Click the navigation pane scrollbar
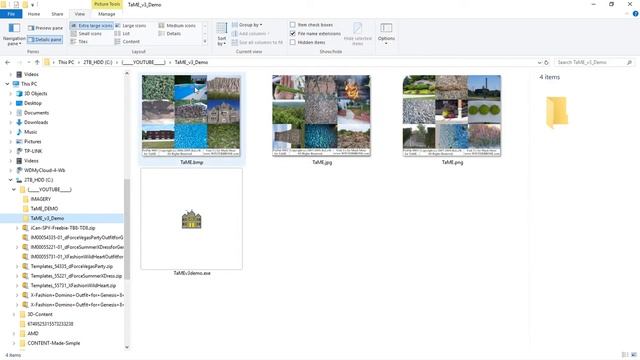The image size is (640, 360). tap(127, 229)
